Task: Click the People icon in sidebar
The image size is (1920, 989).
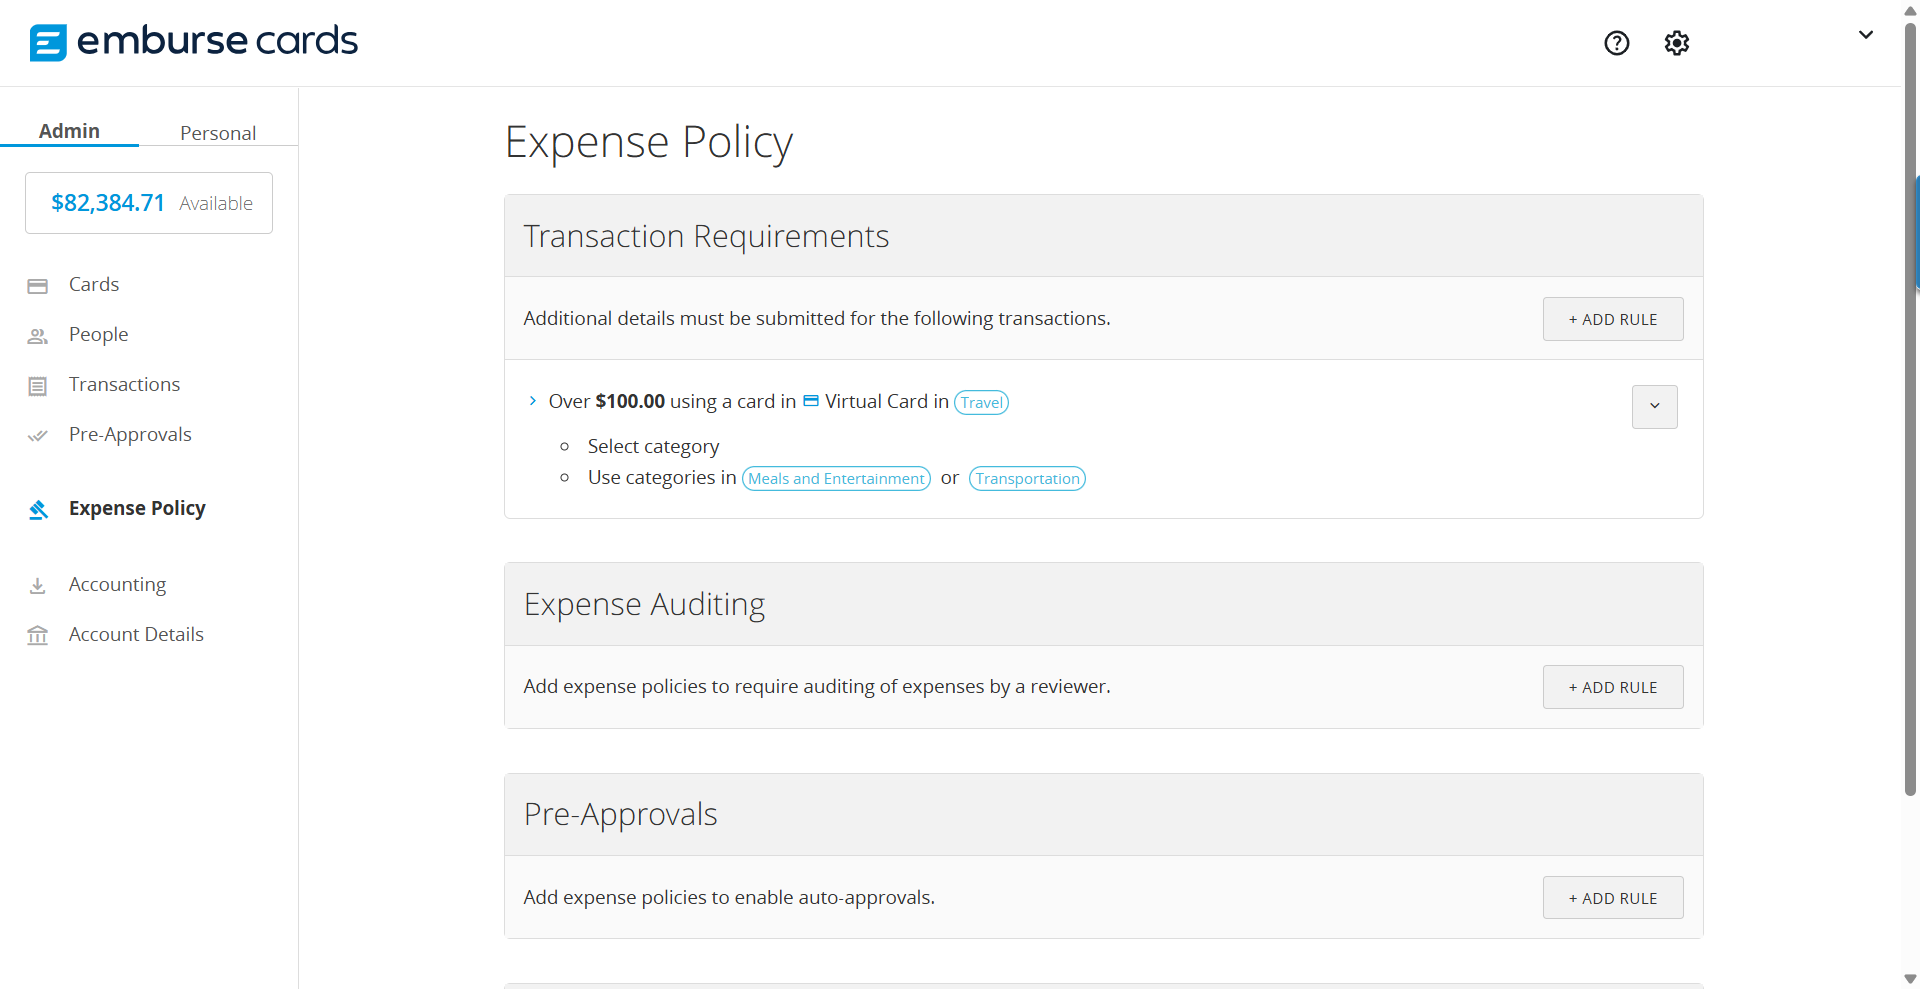Action: tap(38, 336)
